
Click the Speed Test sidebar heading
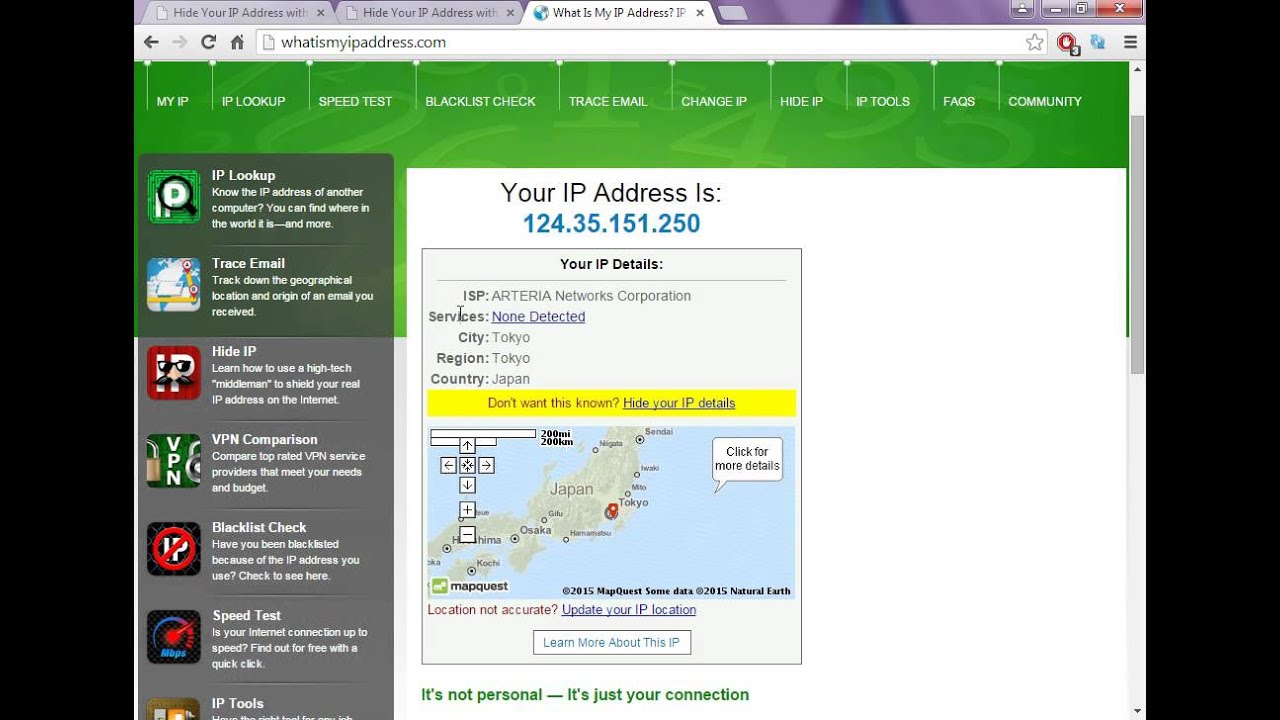[x=246, y=615]
